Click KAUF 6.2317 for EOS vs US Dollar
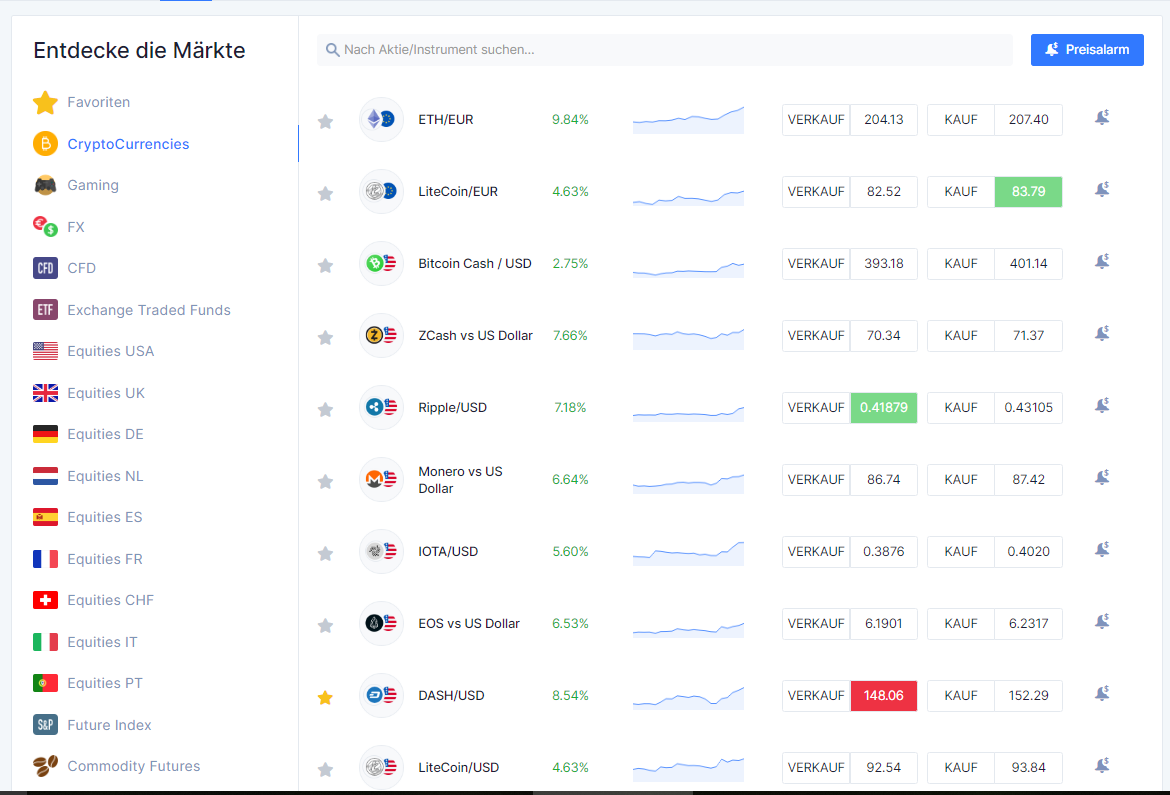The height and width of the screenshot is (795, 1170). [x=995, y=623]
